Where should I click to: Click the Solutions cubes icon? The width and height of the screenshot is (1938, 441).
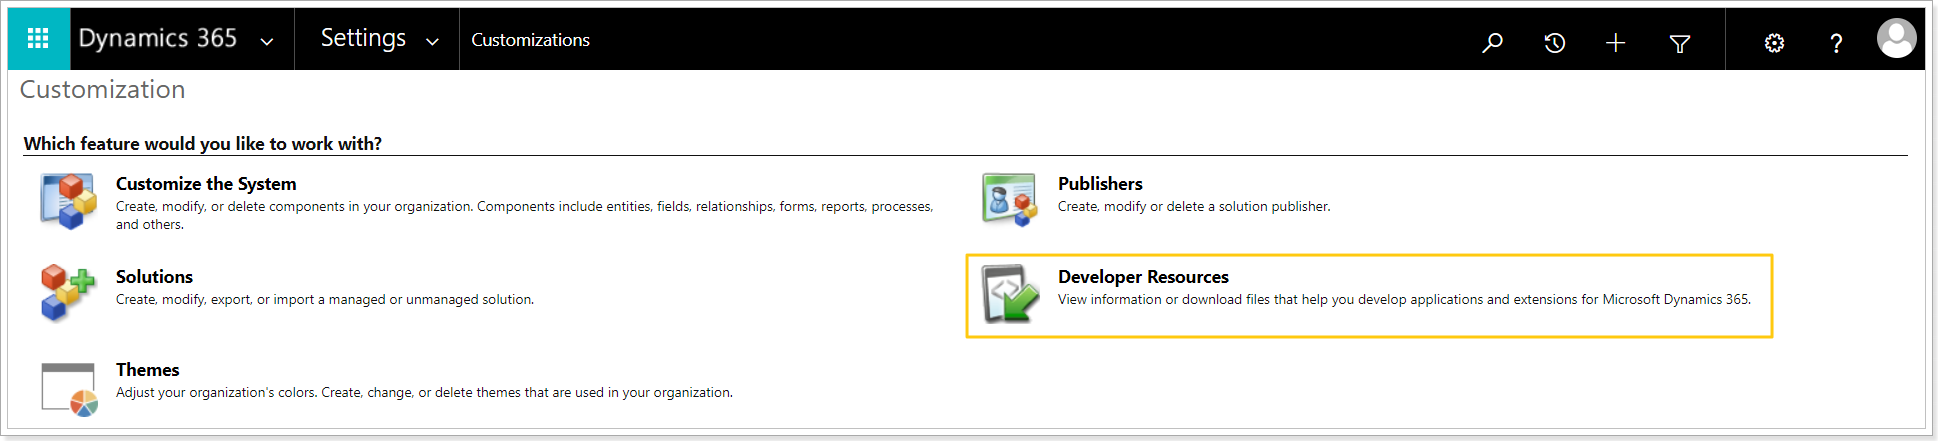(x=68, y=293)
